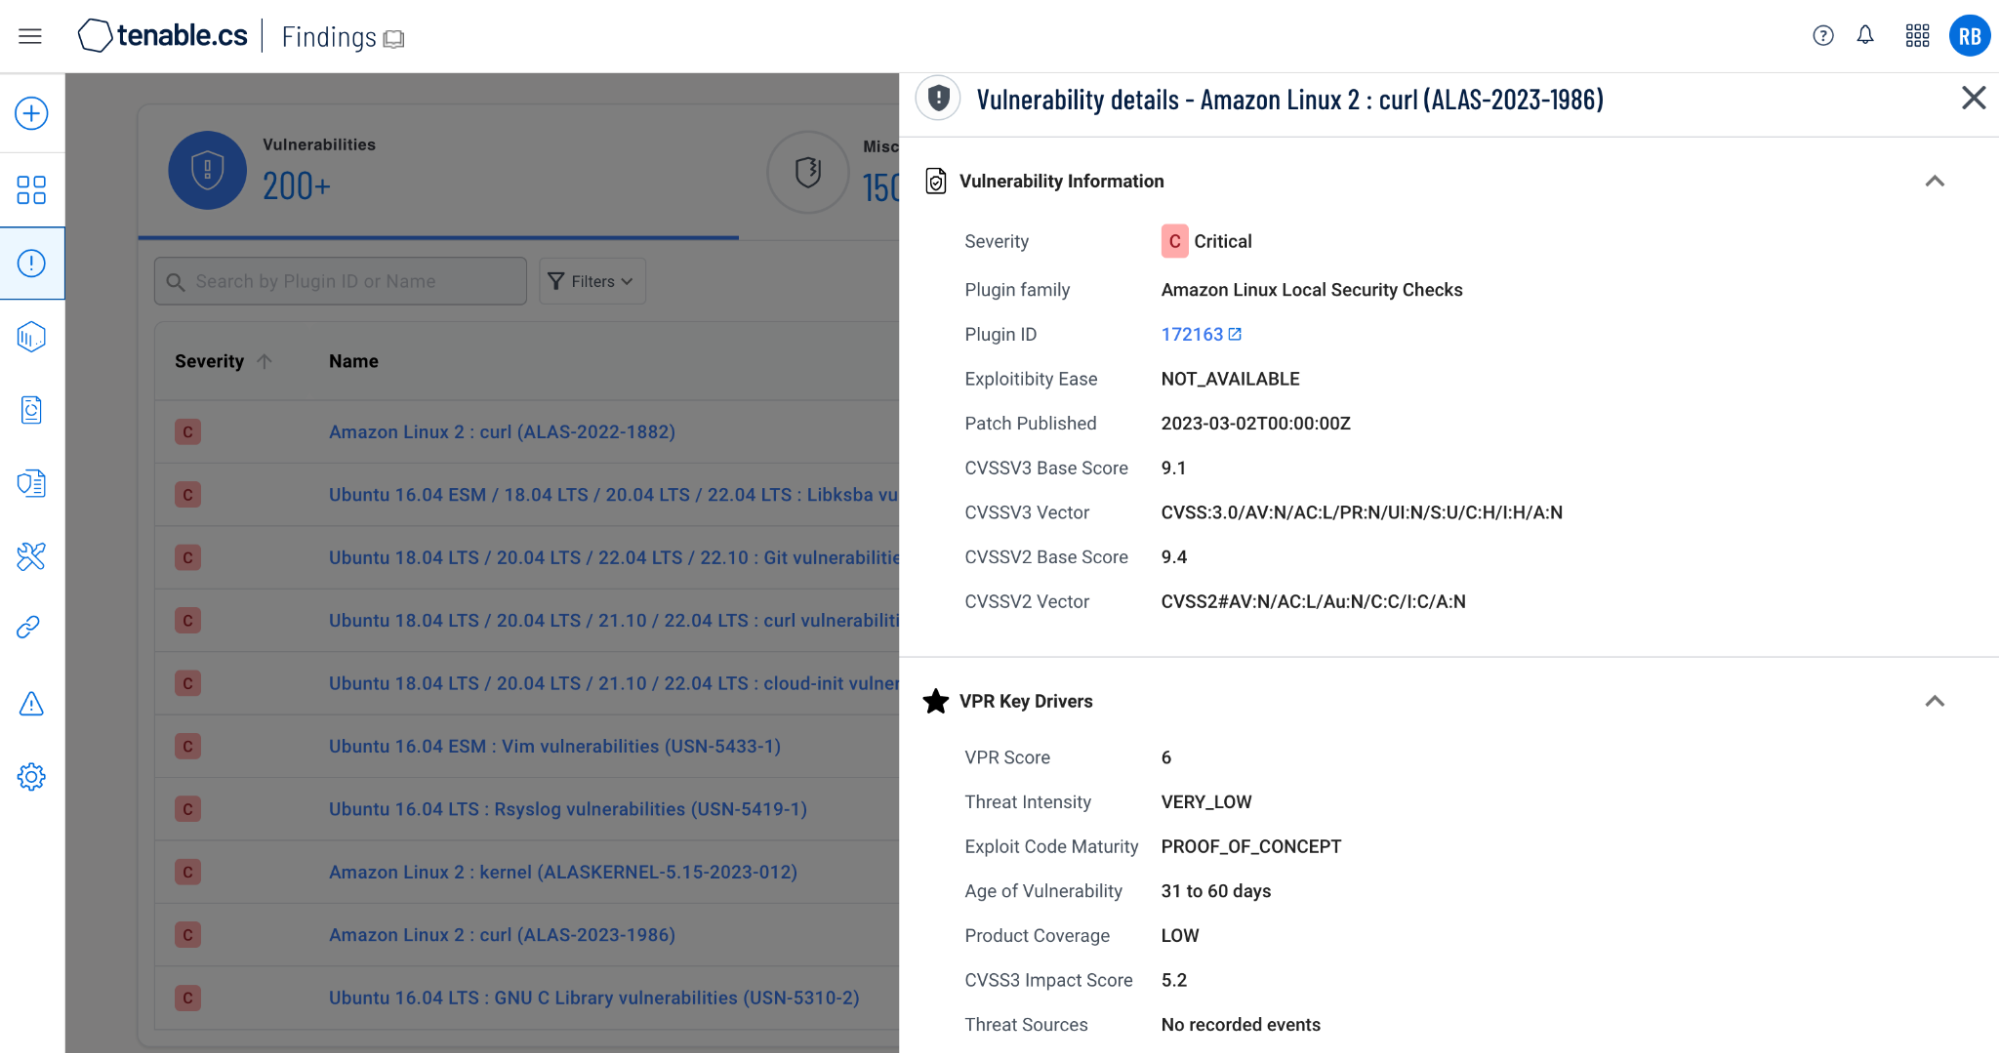
Task: Open the app launcher grid icon
Action: click(1917, 35)
